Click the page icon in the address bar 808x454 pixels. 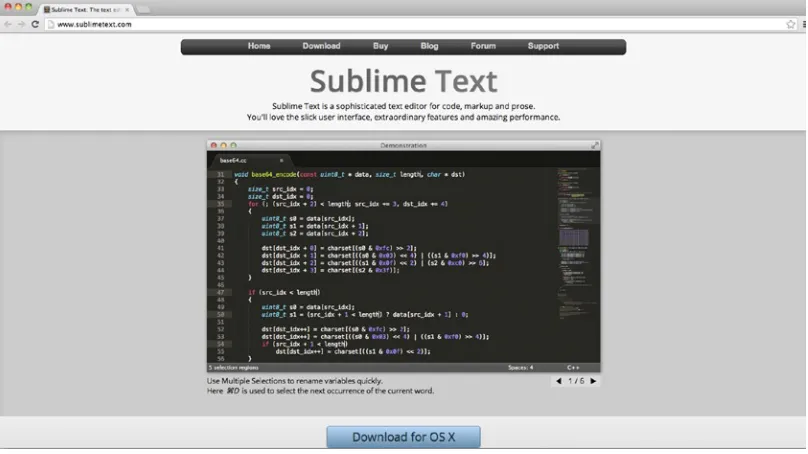click(50, 24)
